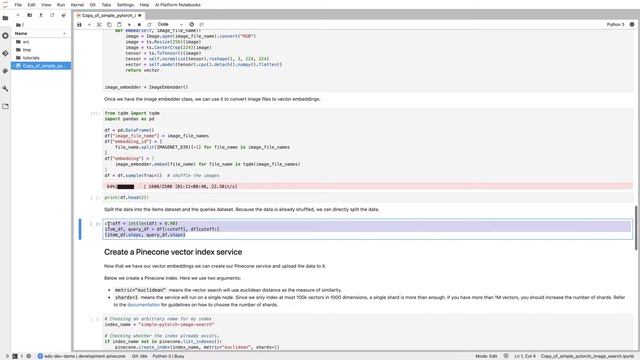
Task: Select the Copy_of_simple_pytorch notebook tab
Action: tap(109, 15)
